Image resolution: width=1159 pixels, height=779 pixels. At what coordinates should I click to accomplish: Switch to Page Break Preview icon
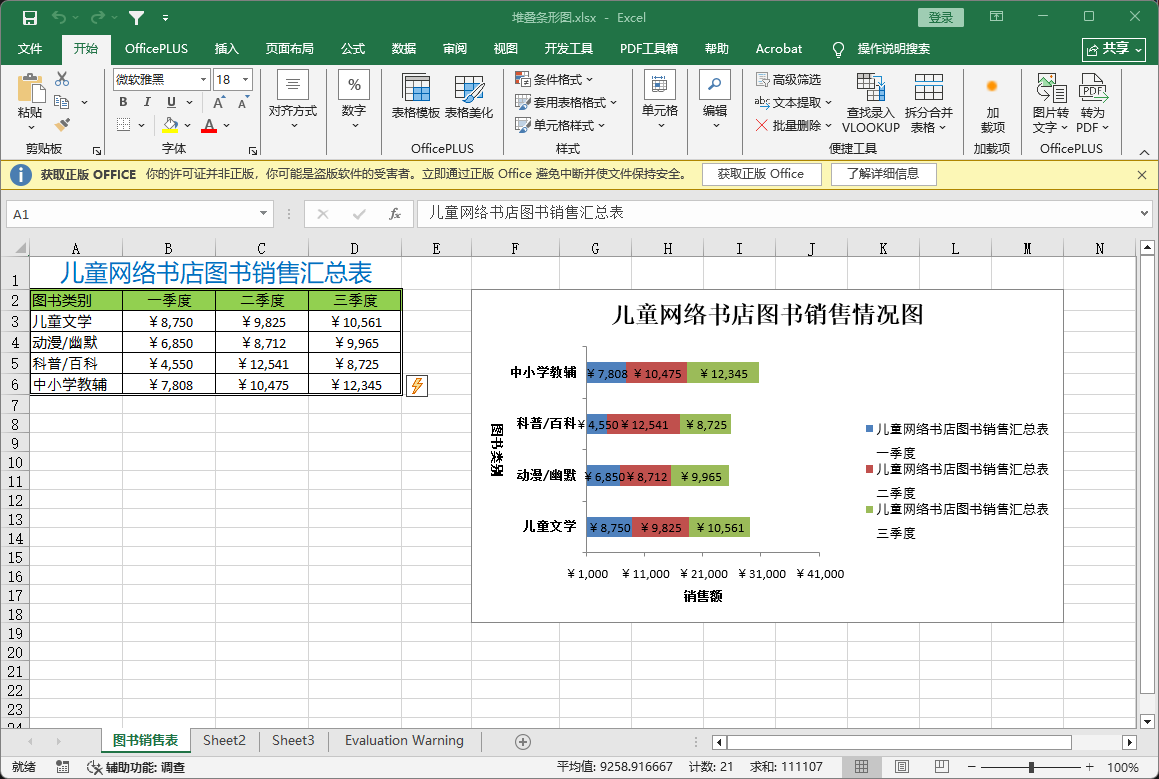pyautogui.click(x=941, y=766)
